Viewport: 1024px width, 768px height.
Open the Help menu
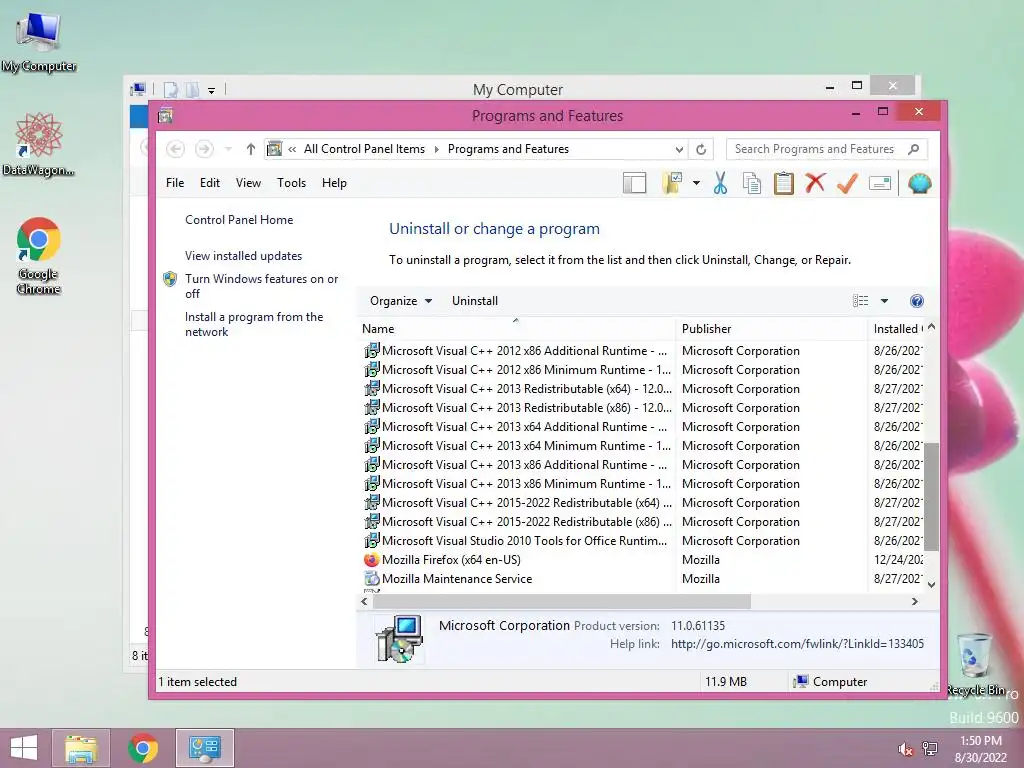334,183
